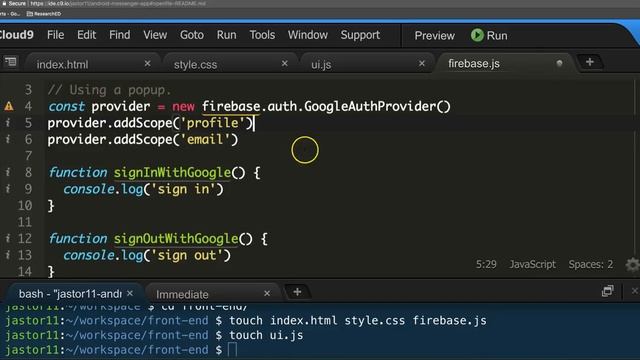The height and width of the screenshot is (360, 640).
Task: Click signOutWithGoogle function name
Action: coord(176,238)
